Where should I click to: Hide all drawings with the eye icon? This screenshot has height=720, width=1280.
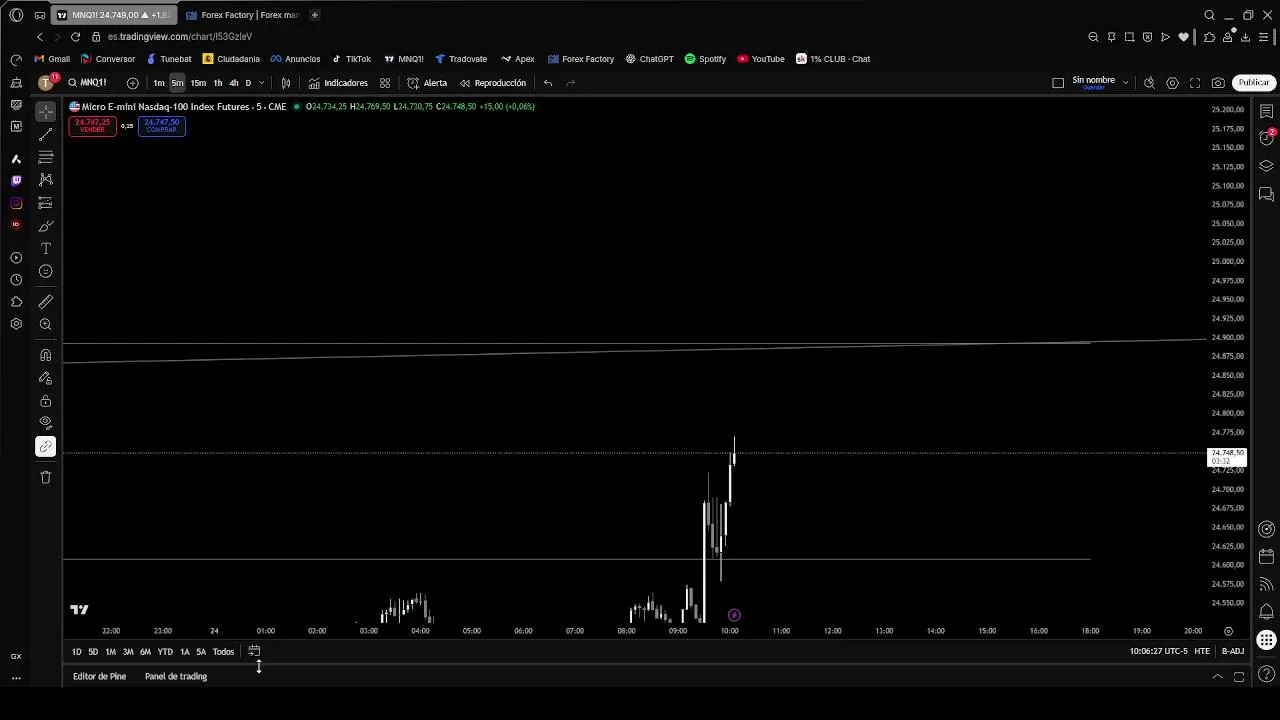click(45, 423)
